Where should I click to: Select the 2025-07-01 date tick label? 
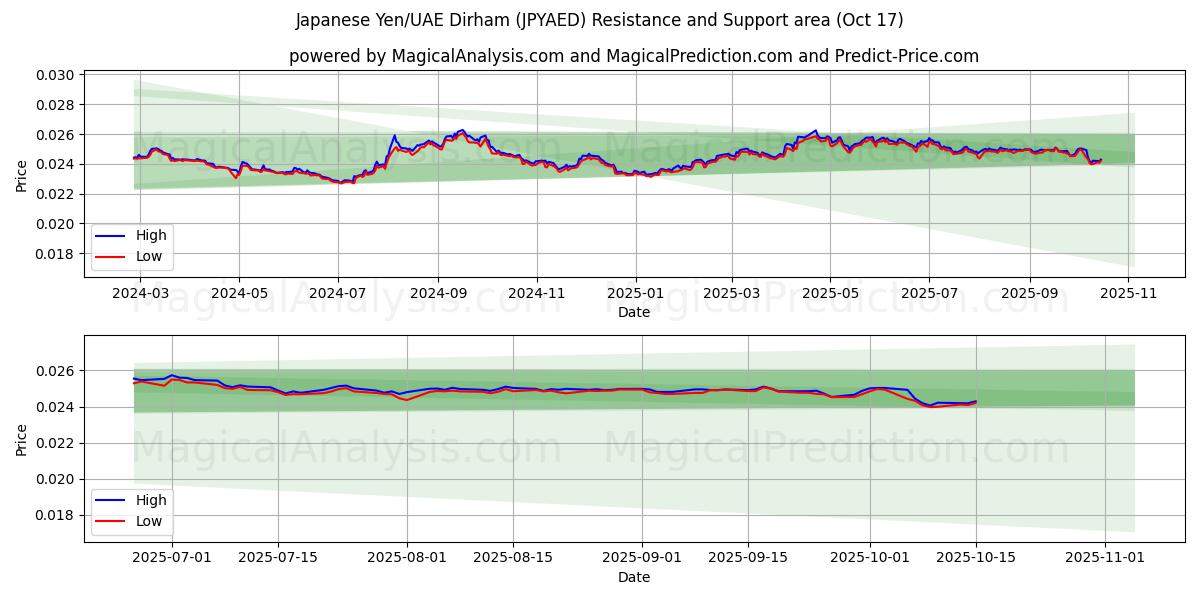click(x=171, y=555)
